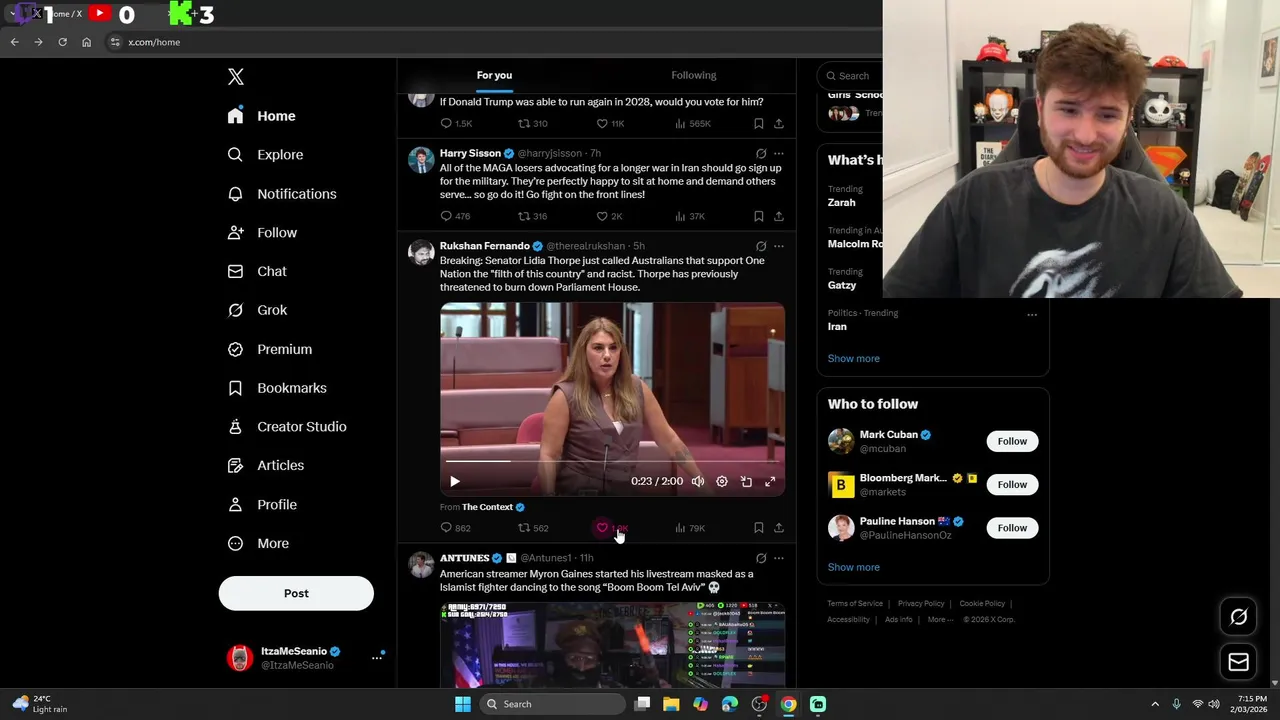Share the Donald Trump 2028 post
1280x720 pixels.
779,124
